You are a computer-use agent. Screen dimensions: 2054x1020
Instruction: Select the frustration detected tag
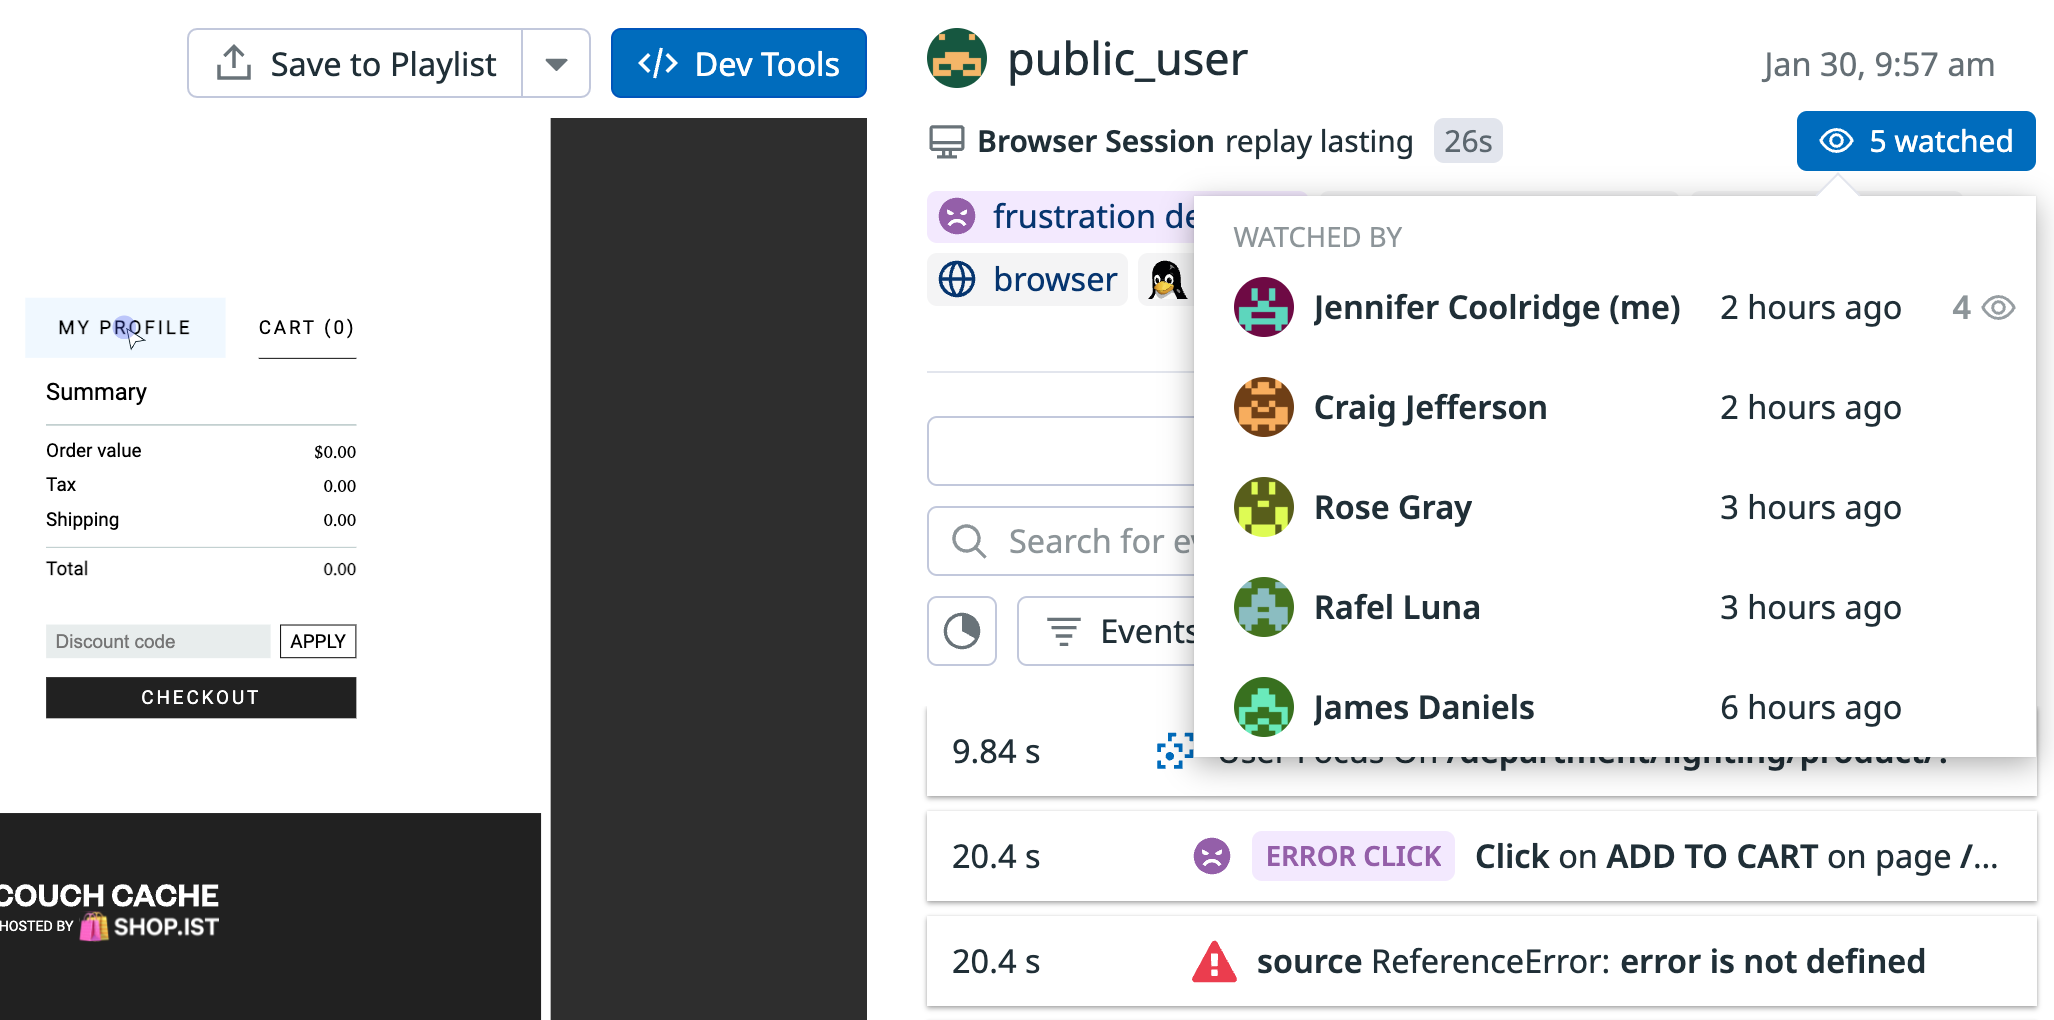click(x=1060, y=217)
